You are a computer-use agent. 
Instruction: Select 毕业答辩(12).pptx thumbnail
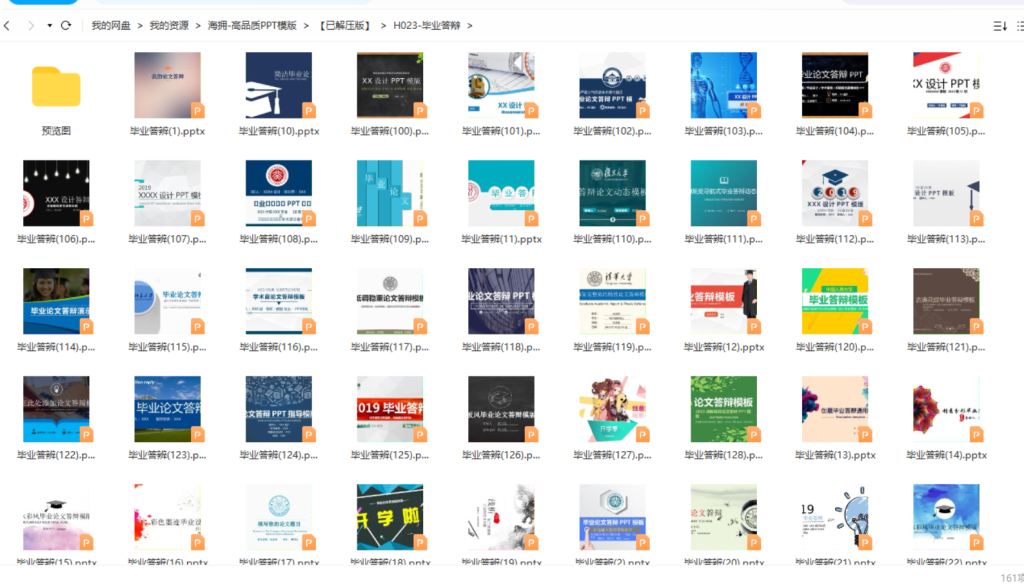coord(724,302)
